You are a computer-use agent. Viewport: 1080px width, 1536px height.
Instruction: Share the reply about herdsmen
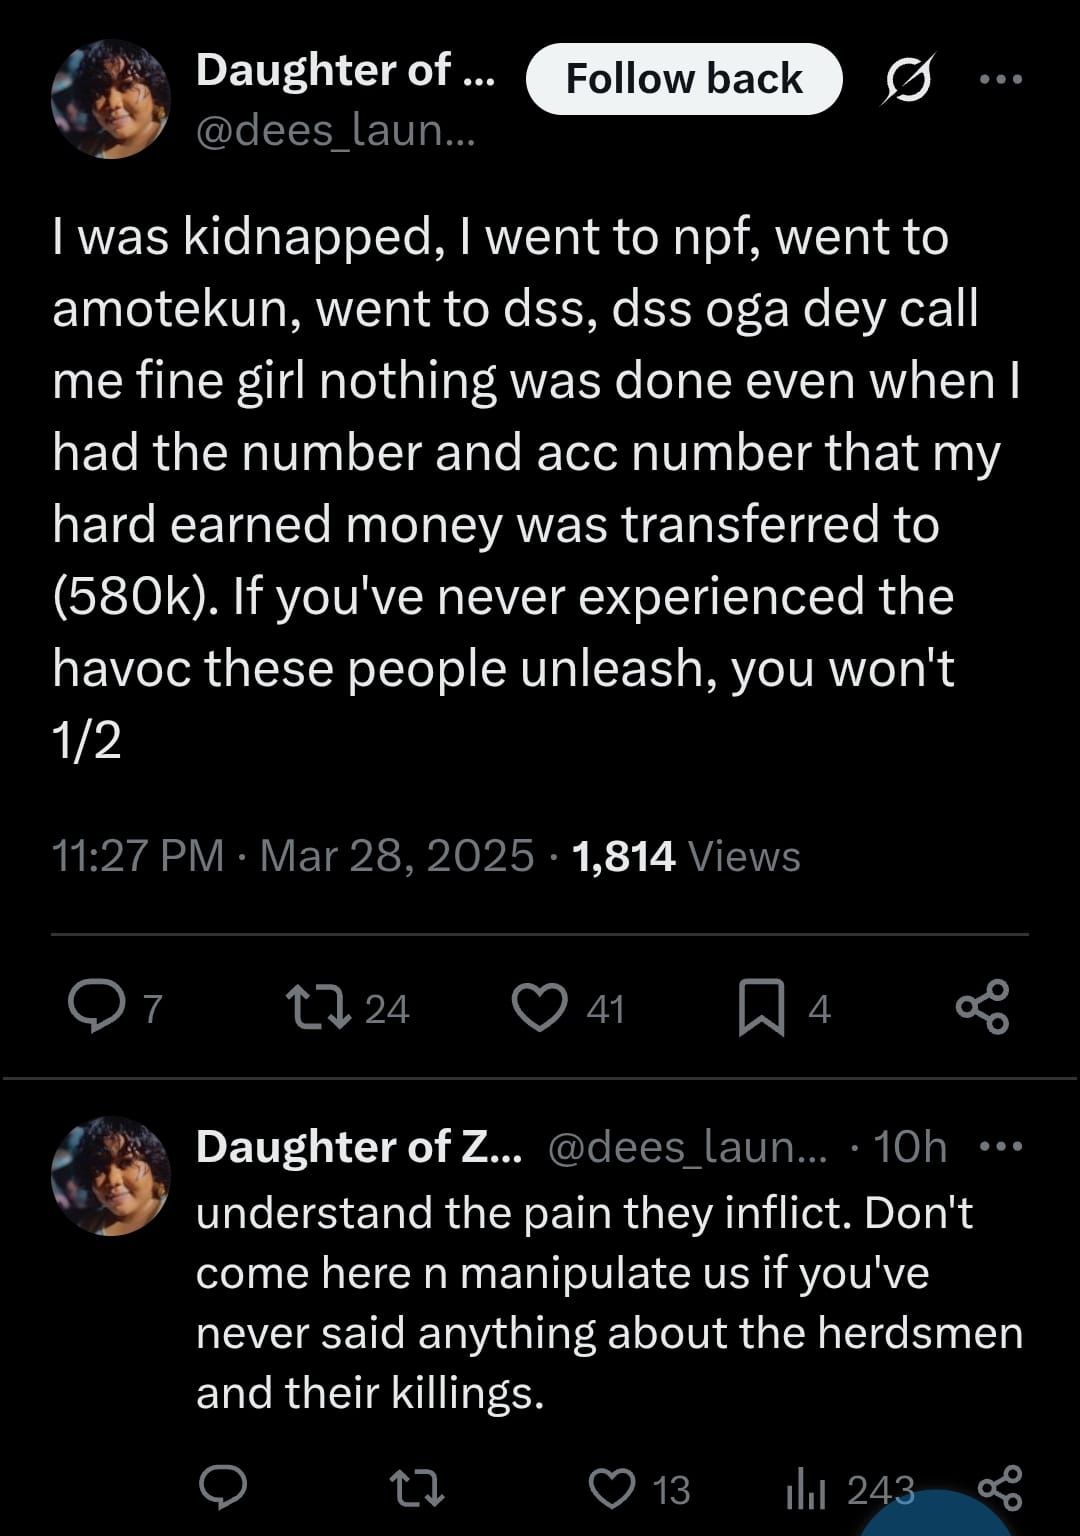pos(1000,1486)
